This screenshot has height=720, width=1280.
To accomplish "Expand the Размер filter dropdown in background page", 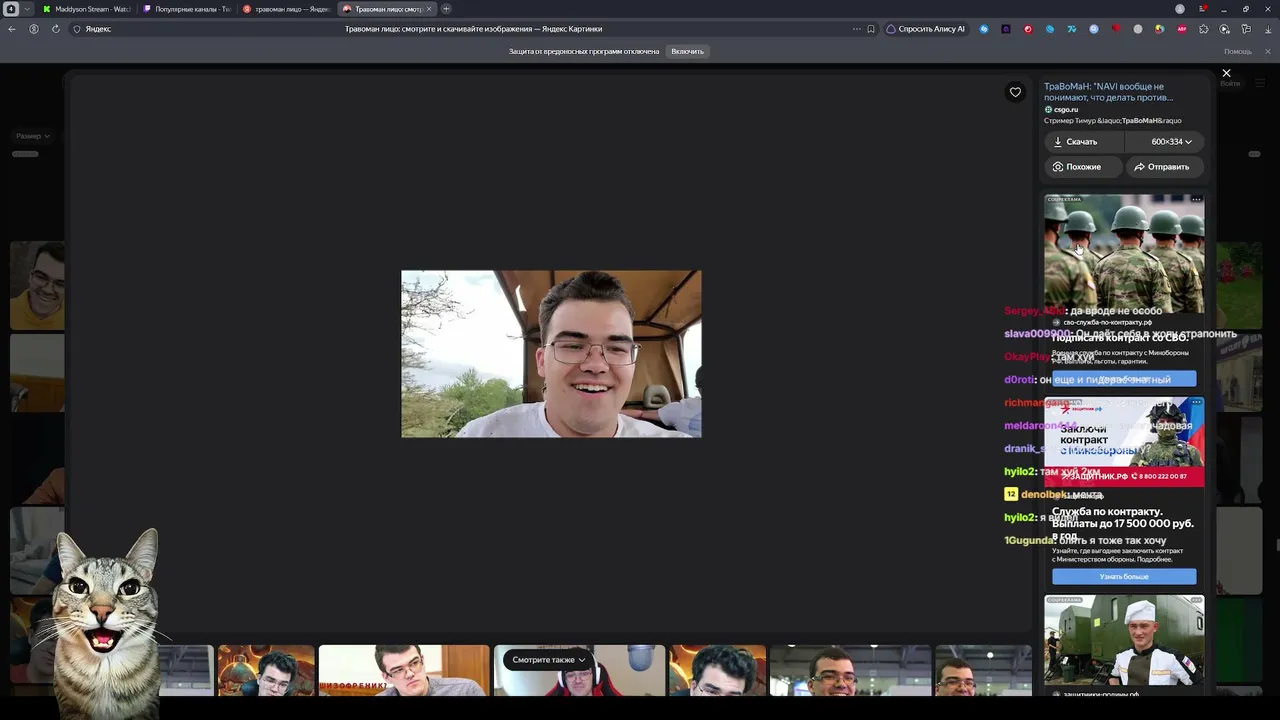I will 32,136.
